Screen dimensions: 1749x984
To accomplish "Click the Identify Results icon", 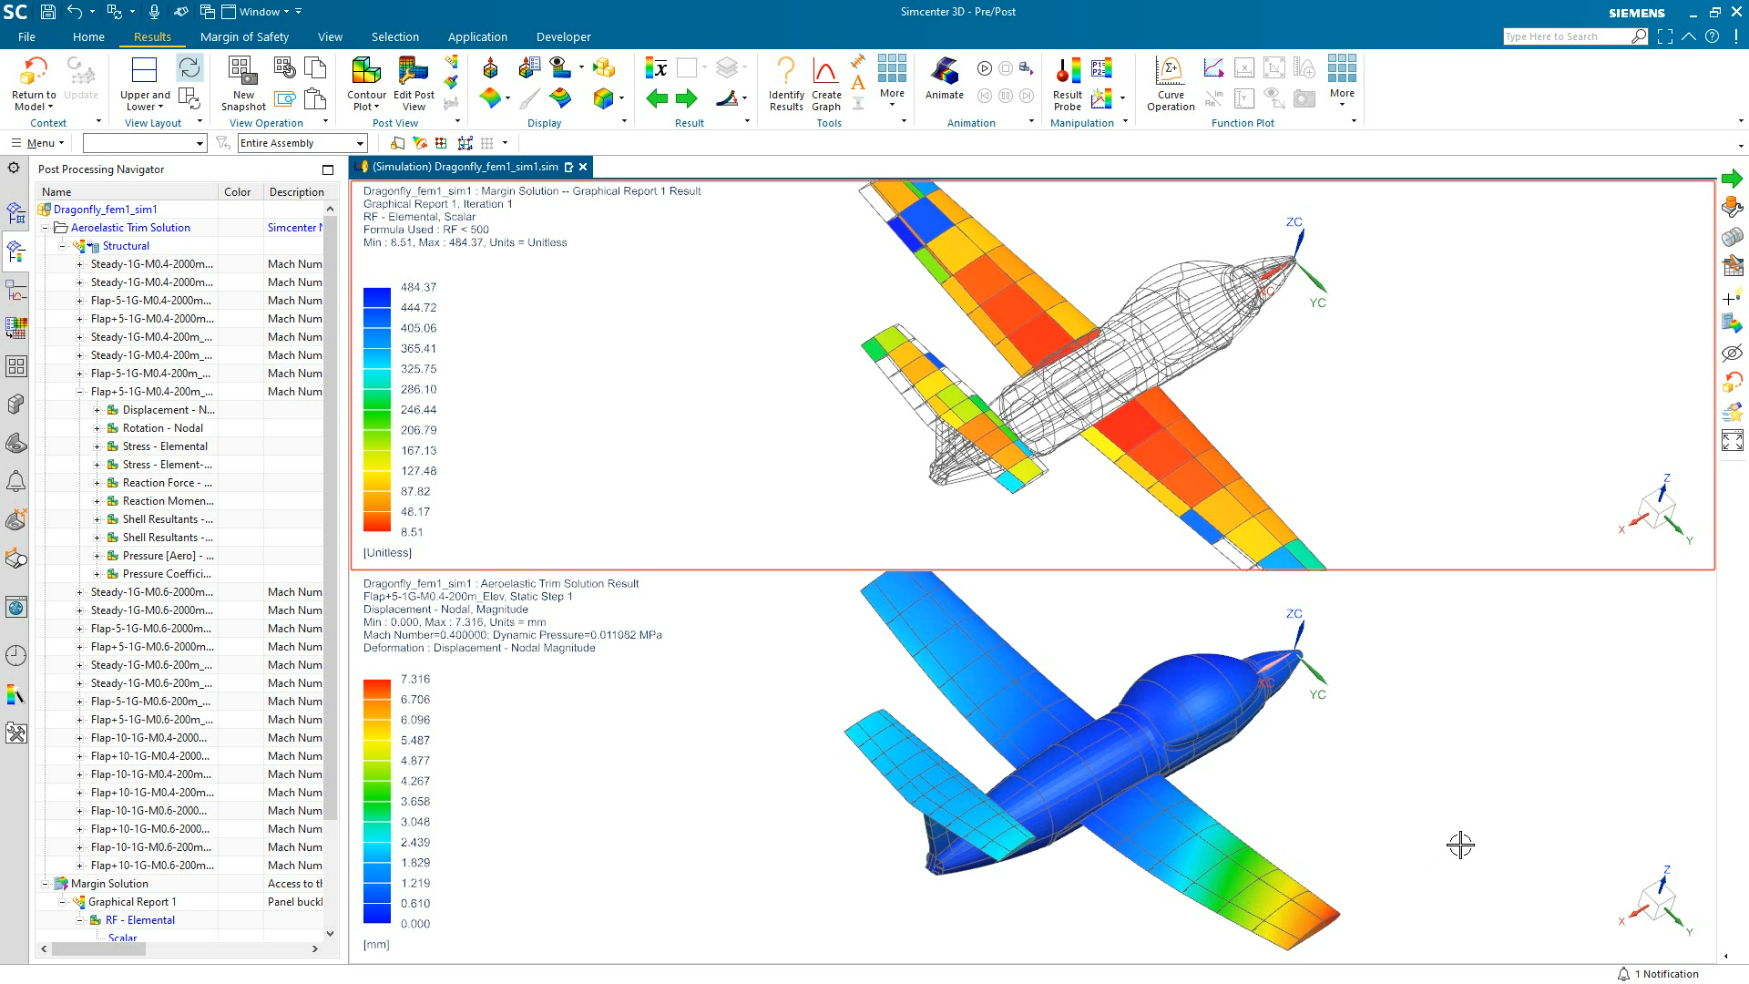I will [x=786, y=83].
